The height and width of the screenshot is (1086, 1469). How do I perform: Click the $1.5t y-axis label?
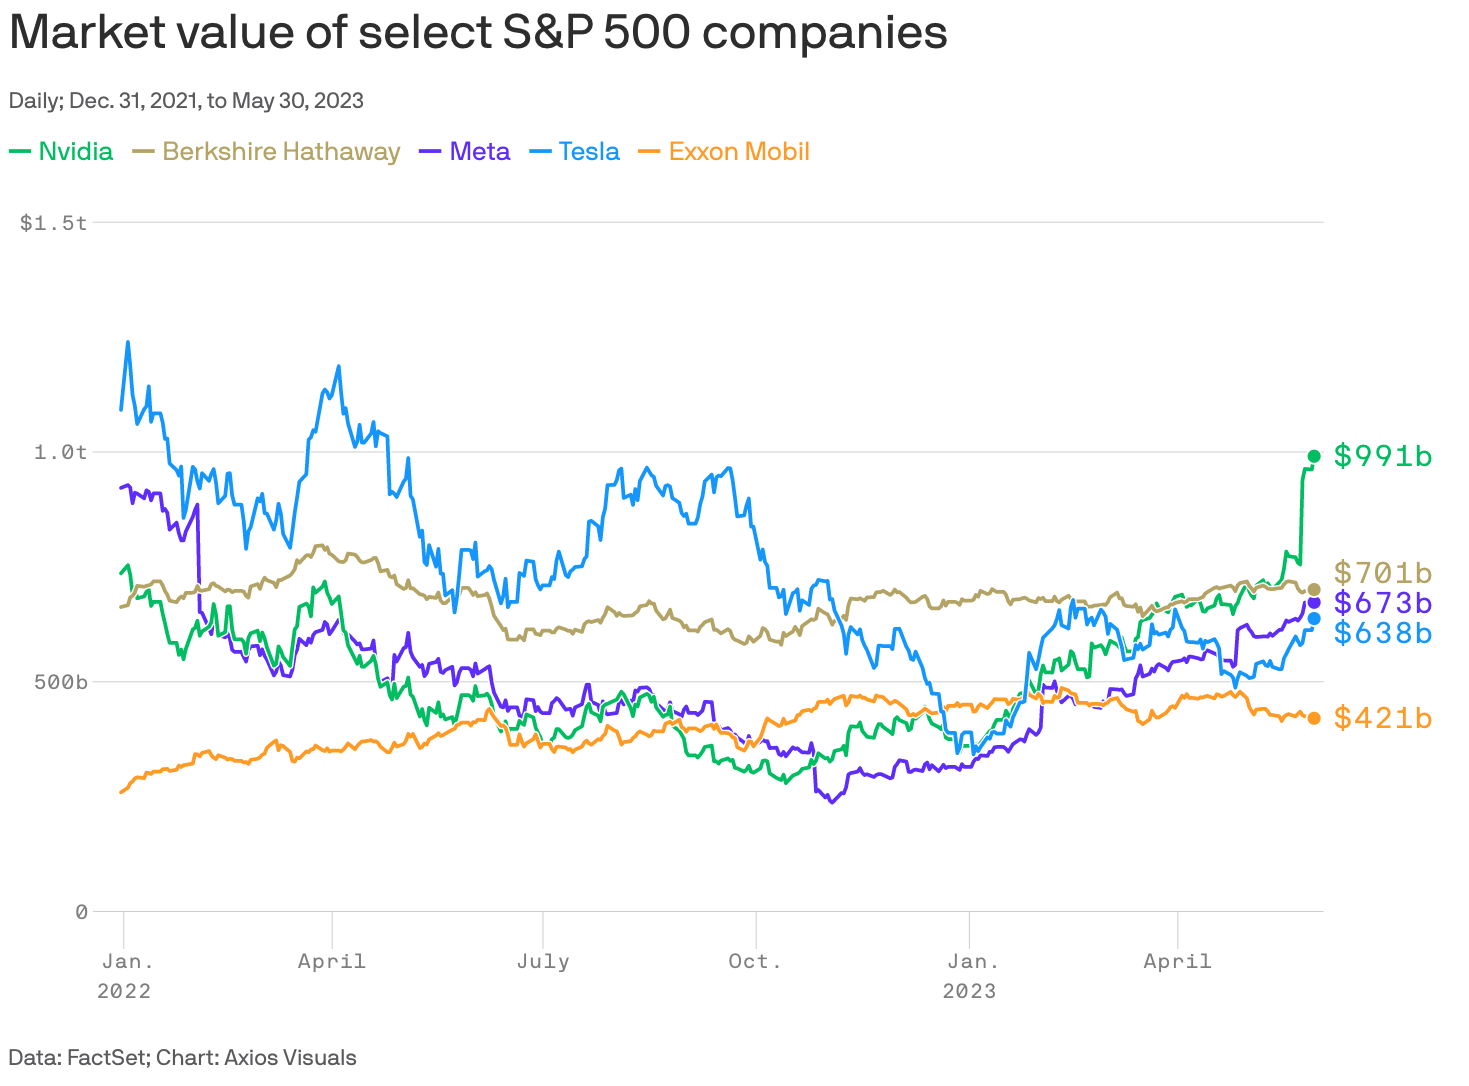click(x=54, y=222)
